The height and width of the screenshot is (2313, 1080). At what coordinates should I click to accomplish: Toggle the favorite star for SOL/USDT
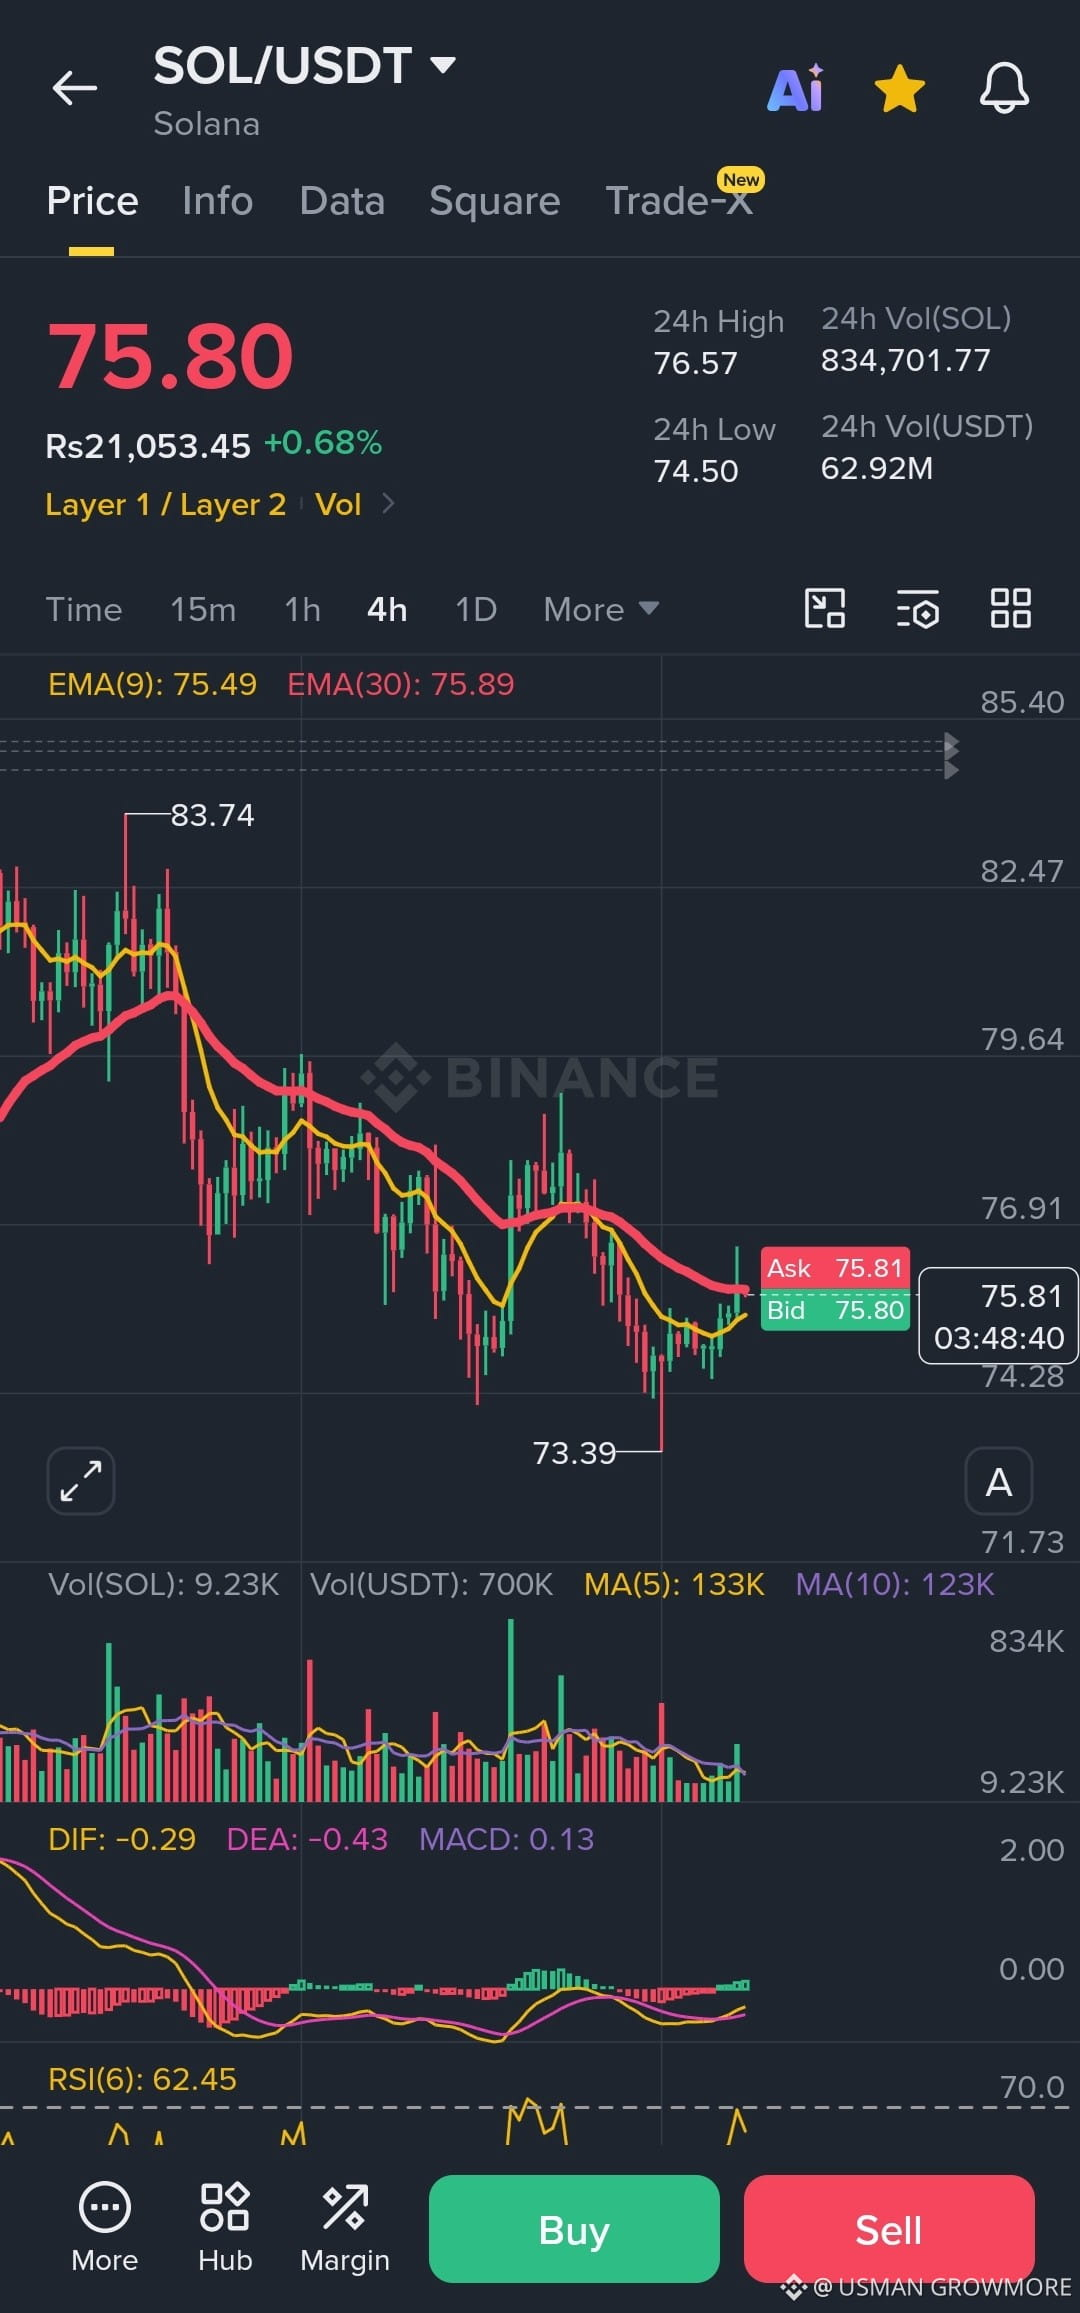[x=900, y=88]
